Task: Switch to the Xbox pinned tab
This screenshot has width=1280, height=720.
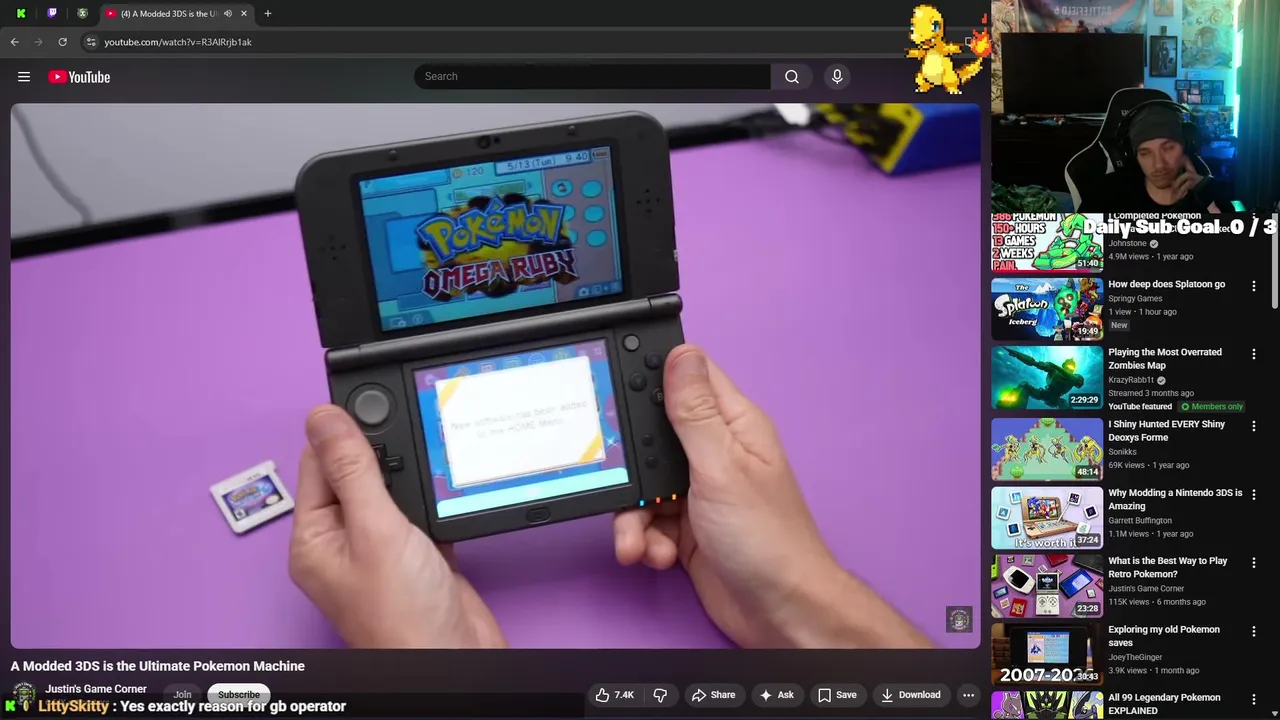Action: pyautogui.click(x=82, y=13)
